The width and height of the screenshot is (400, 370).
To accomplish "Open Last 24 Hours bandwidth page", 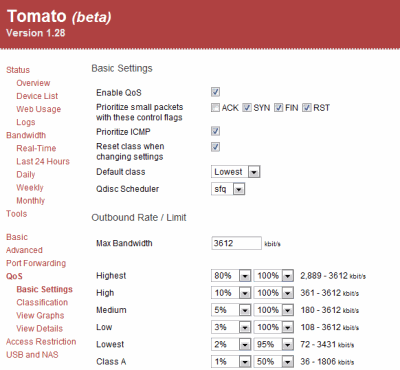I will click(43, 162).
